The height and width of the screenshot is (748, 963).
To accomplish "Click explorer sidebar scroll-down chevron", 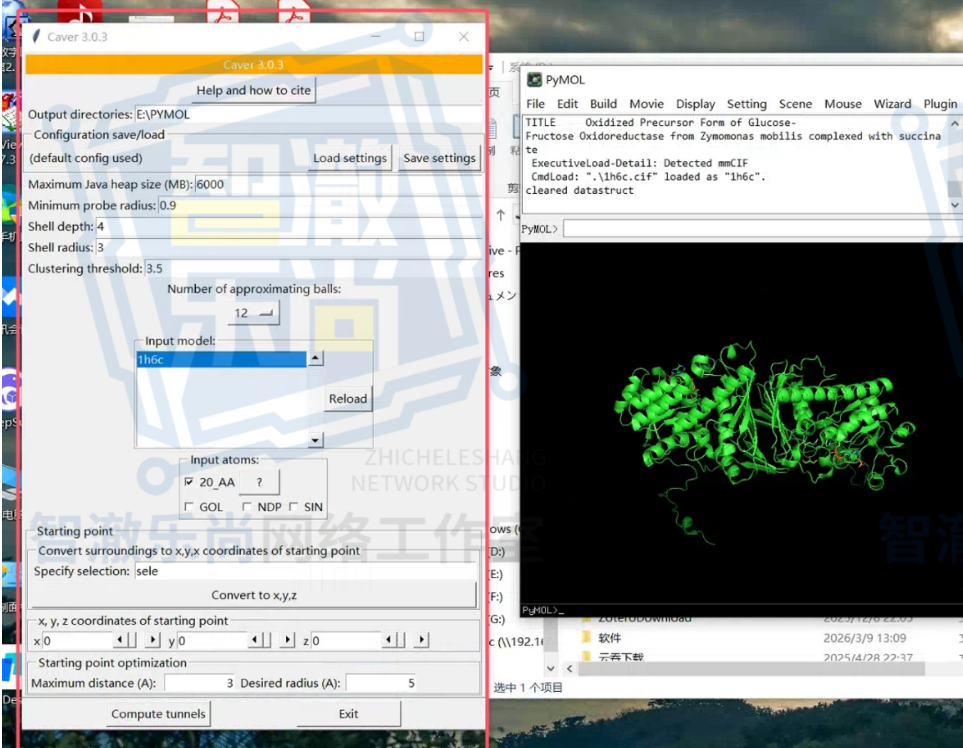I will coord(550,668).
